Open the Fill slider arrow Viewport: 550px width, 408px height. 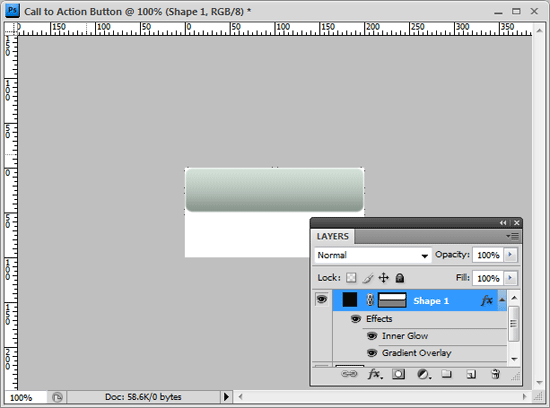[510, 278]
